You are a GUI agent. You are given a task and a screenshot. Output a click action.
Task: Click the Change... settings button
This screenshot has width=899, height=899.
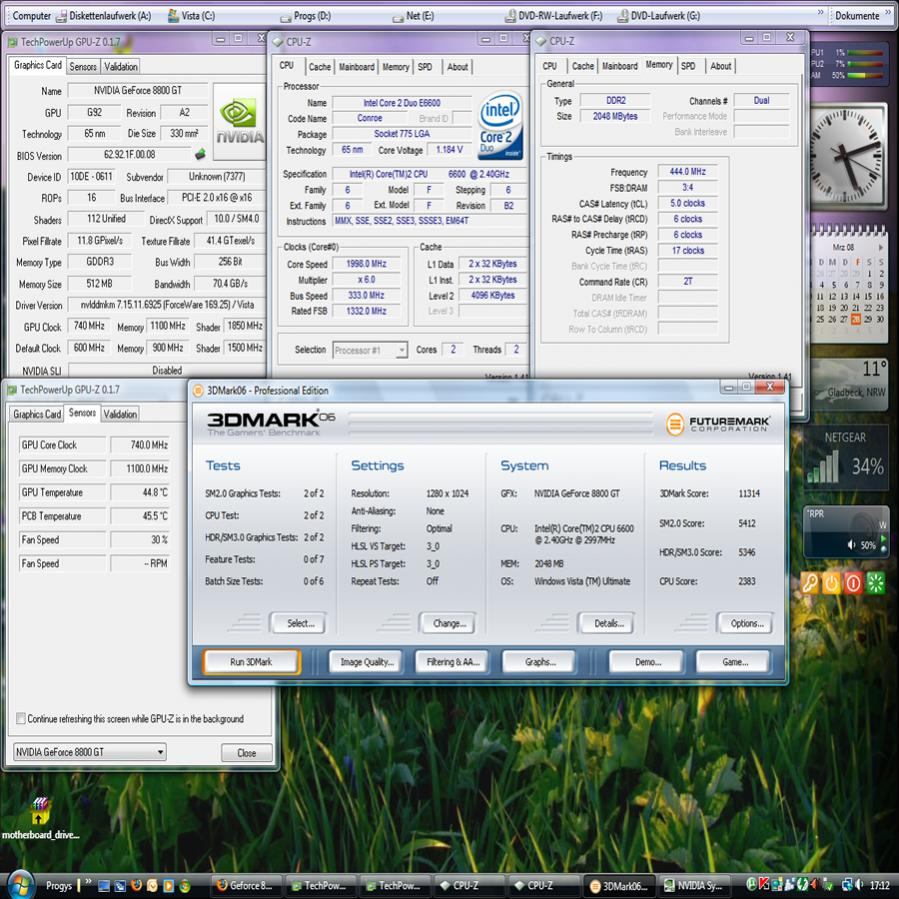click(450, 623)
